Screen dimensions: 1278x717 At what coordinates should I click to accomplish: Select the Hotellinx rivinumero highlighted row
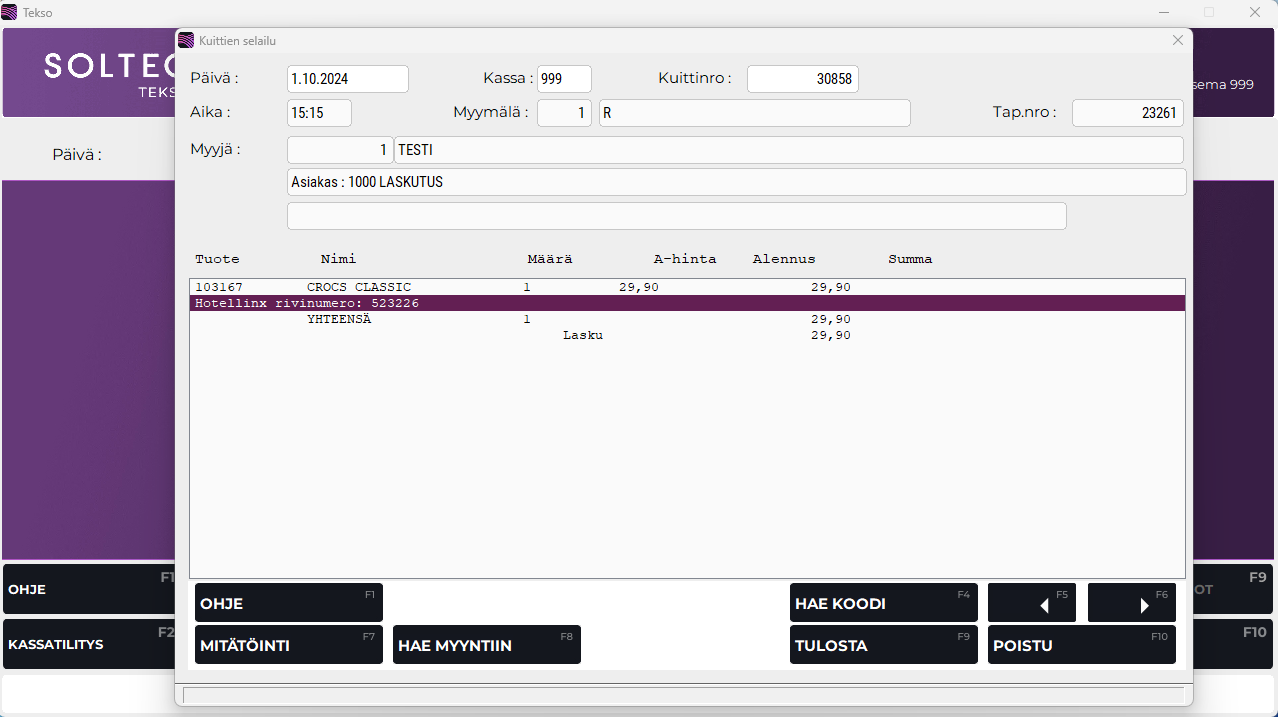coord(686,303)
